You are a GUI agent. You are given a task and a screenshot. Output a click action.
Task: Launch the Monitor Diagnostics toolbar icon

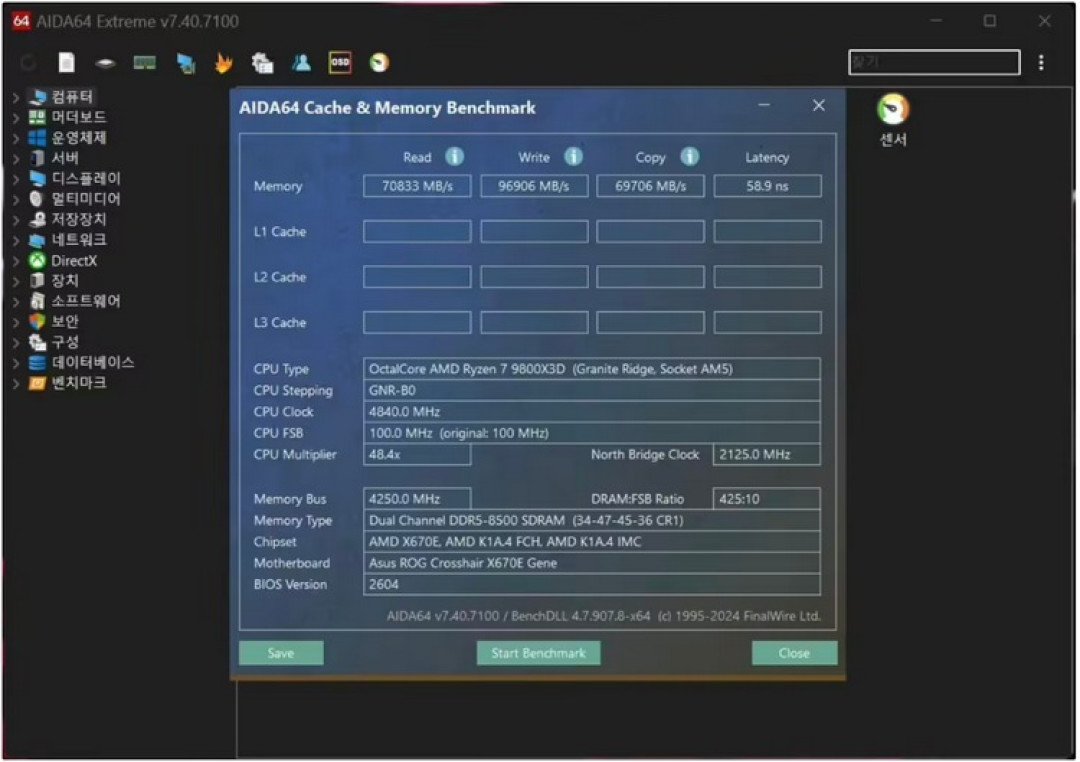pyautogui.click(x=183, y=62)
